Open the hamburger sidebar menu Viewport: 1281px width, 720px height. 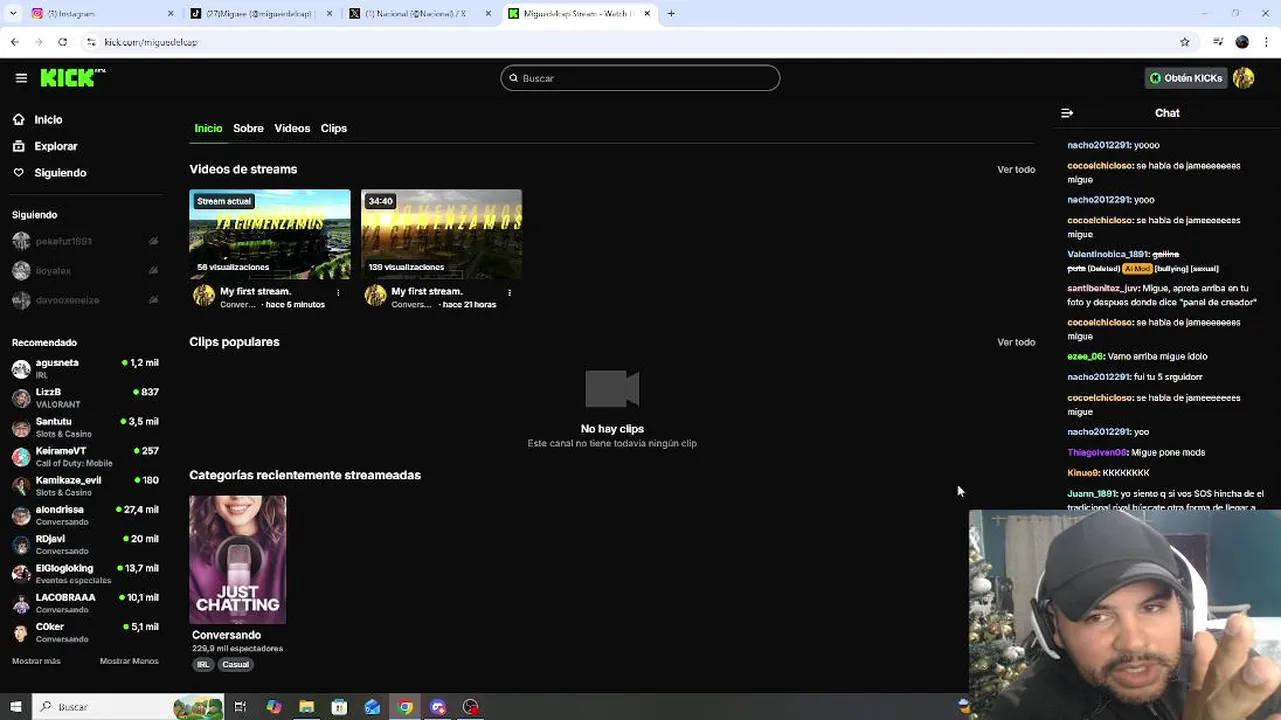coord(21,78)
